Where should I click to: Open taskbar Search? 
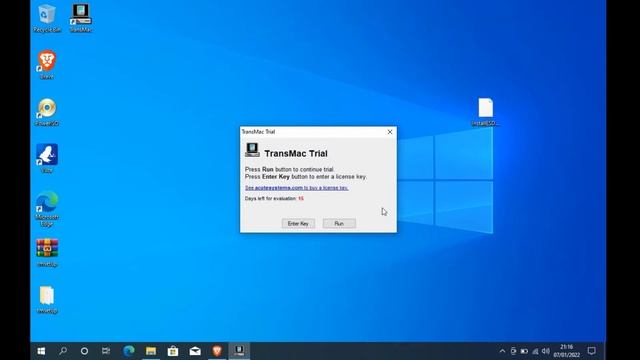(63, 351)
